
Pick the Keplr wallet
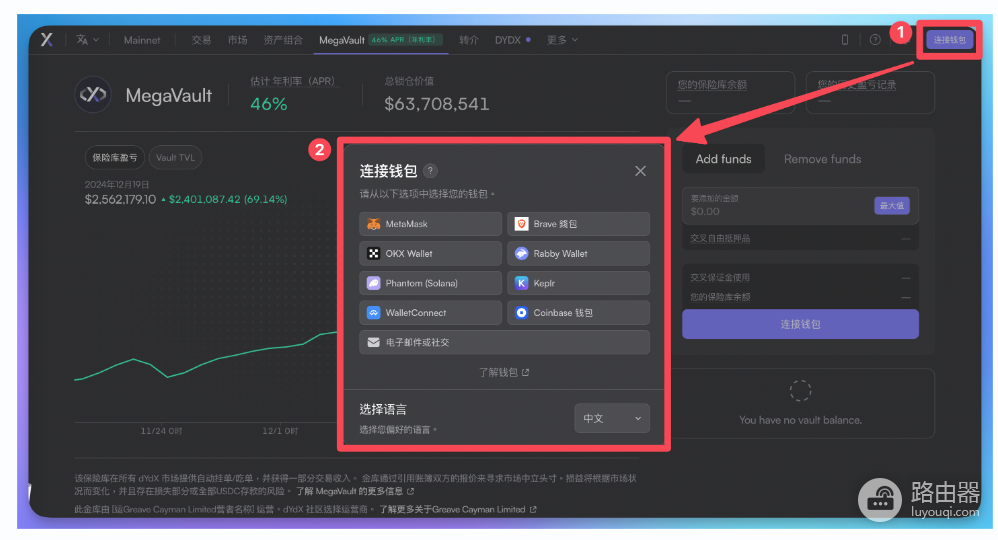(x=579, y=283)
